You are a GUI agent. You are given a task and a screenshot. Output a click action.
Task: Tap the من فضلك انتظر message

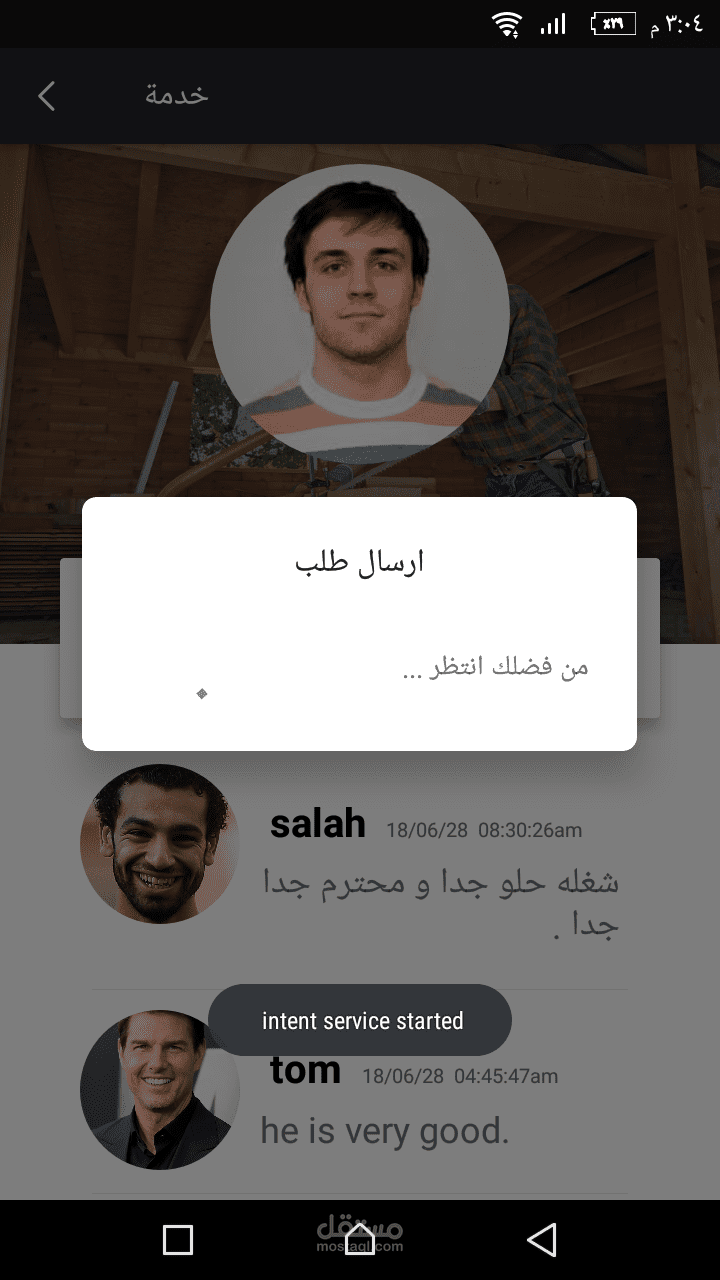point(495,667)
